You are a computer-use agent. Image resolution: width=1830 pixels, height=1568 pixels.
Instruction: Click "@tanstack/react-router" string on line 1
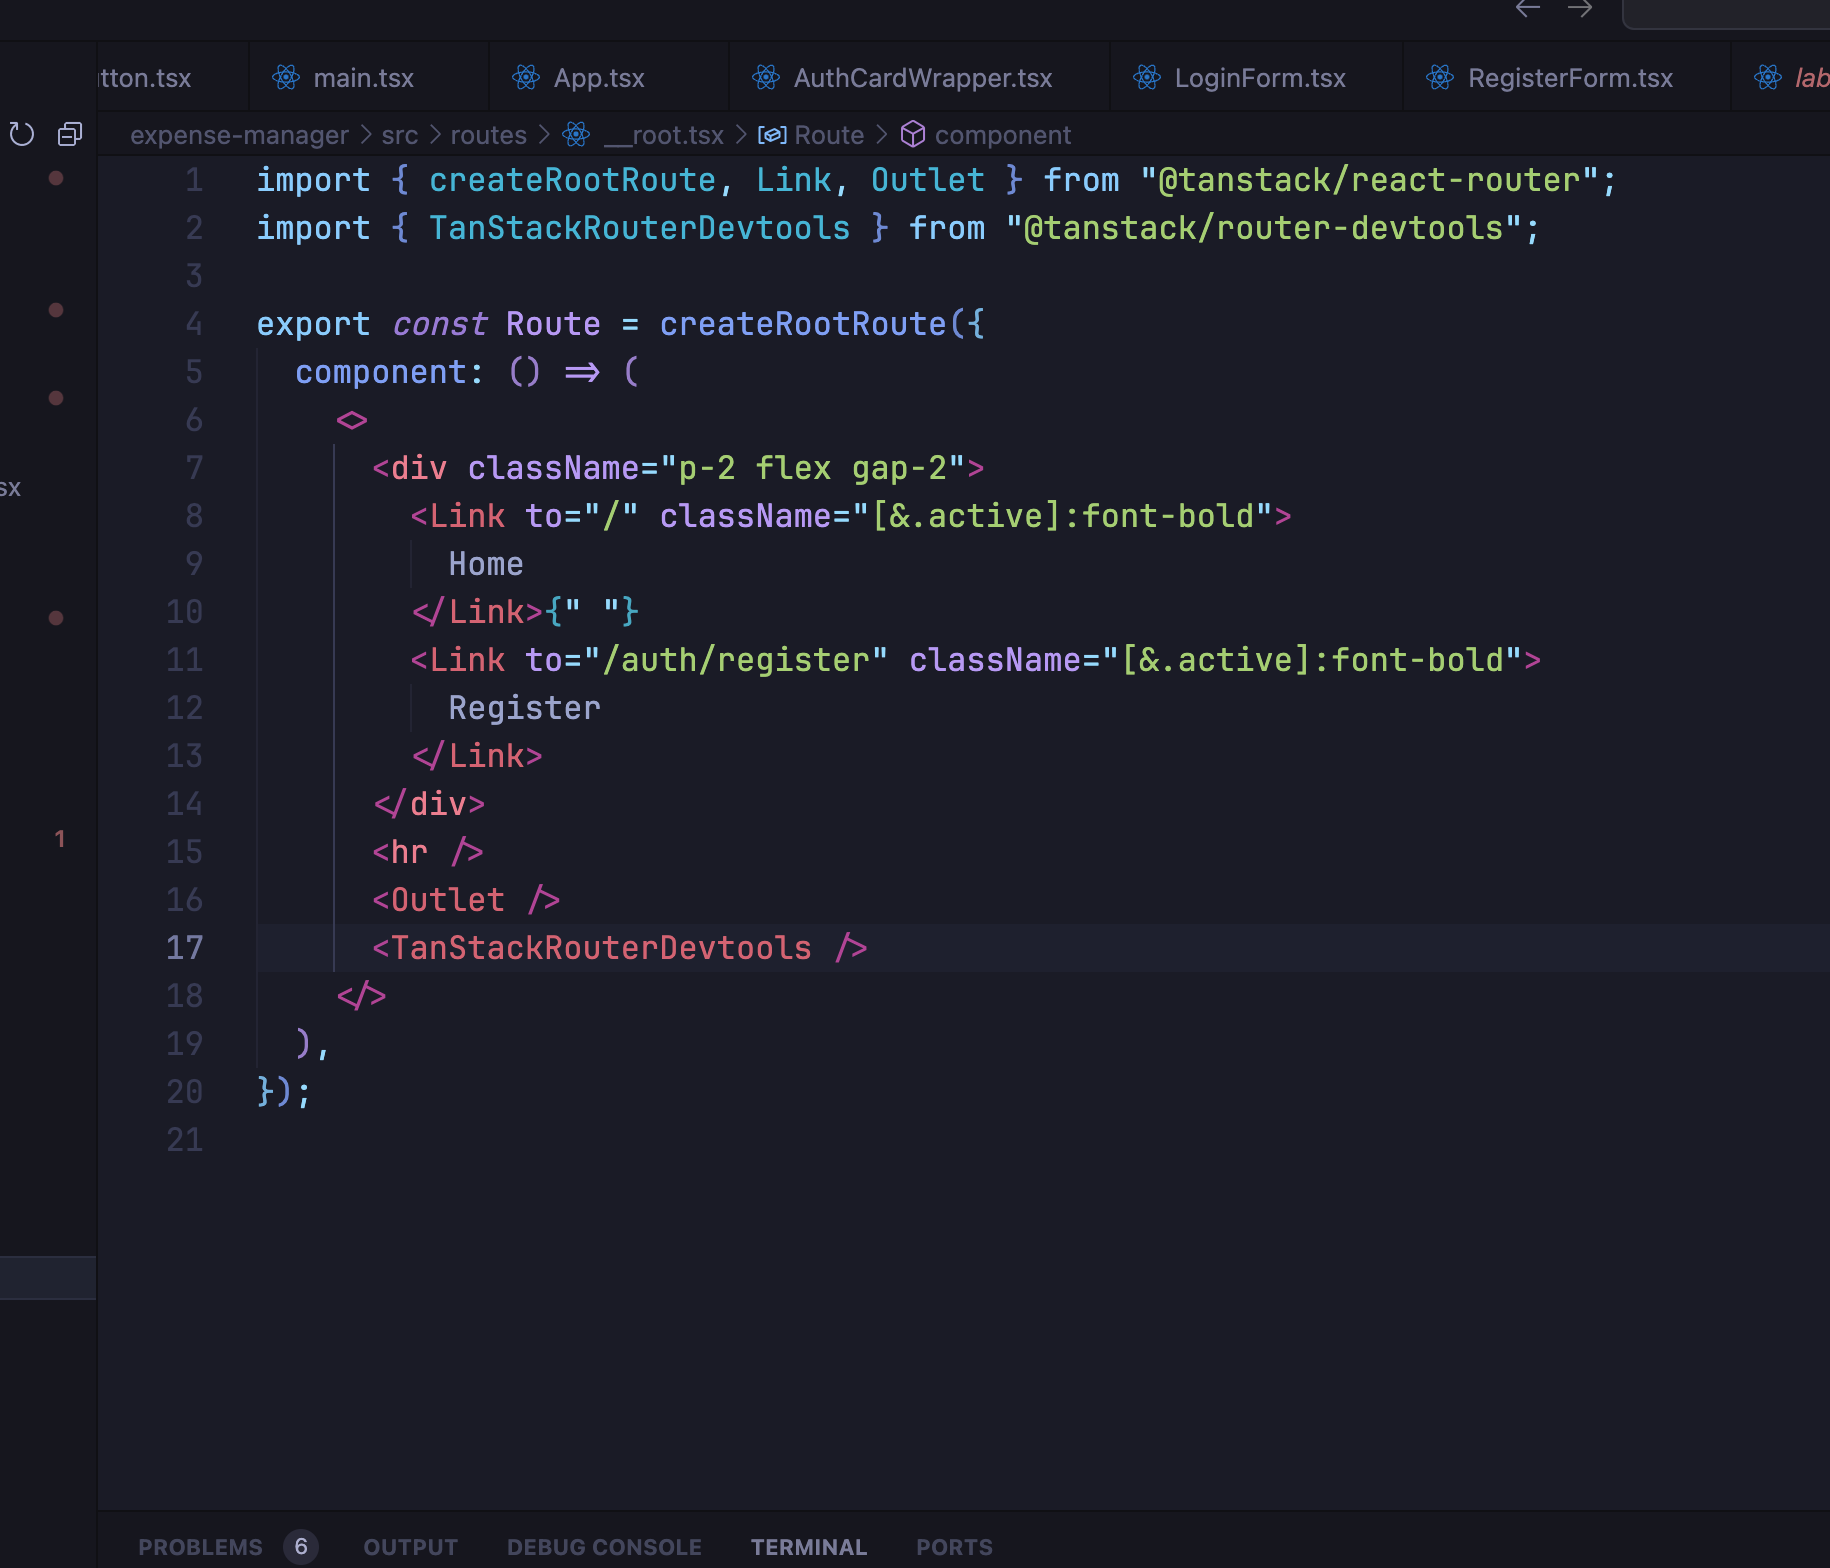(x=1369, y=180)
